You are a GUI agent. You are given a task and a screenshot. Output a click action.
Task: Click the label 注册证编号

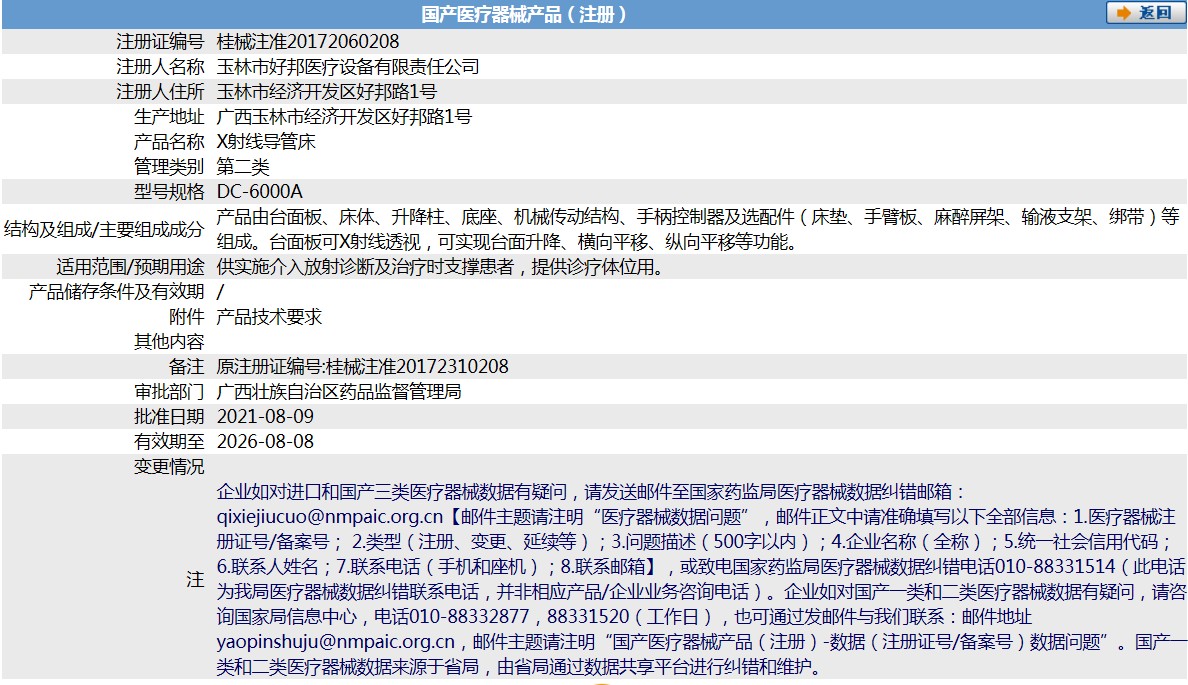pyautogui.click(x=160, y=42)
